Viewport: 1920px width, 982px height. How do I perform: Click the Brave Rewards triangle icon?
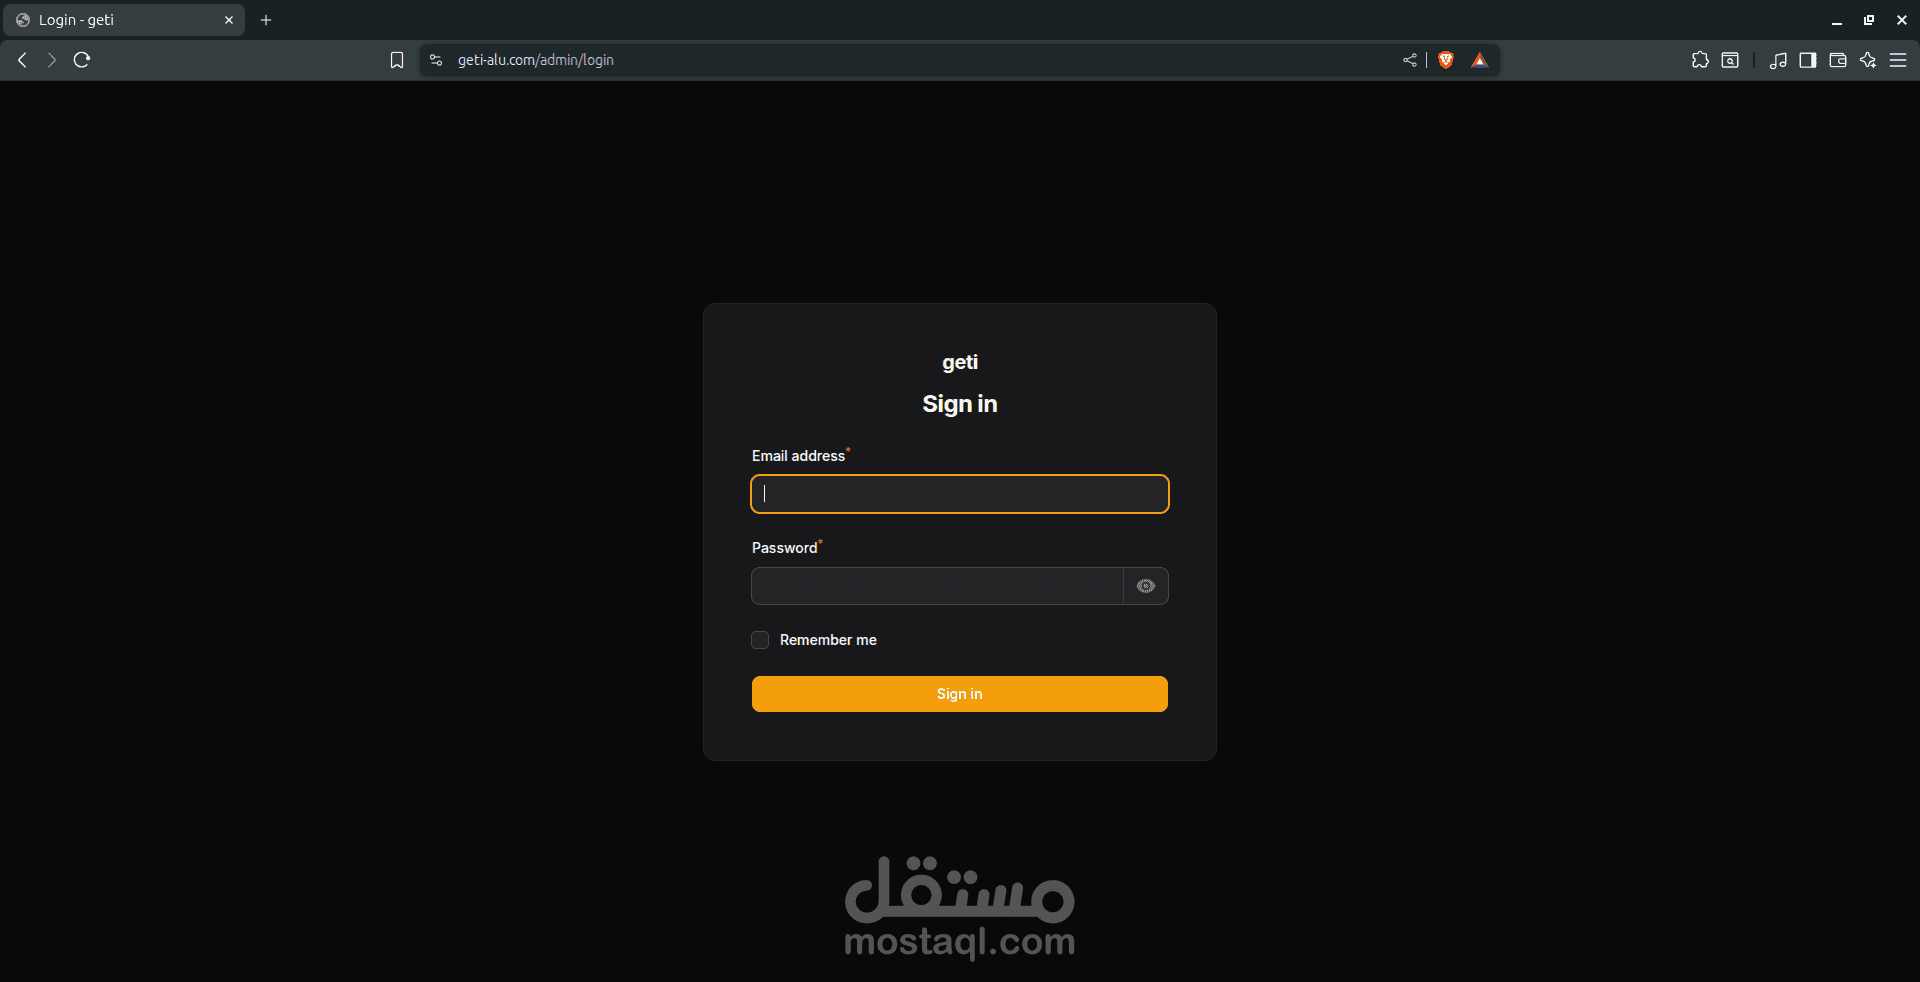tap(1480, 60)
